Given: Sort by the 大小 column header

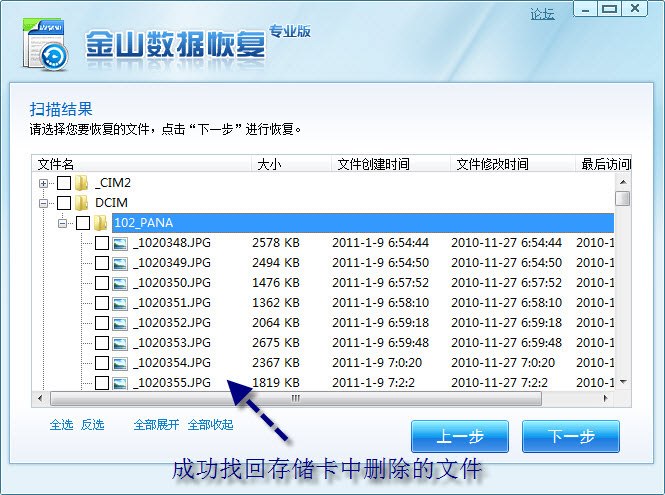Looking at the screenshot, I should click(x=291, y=164).
